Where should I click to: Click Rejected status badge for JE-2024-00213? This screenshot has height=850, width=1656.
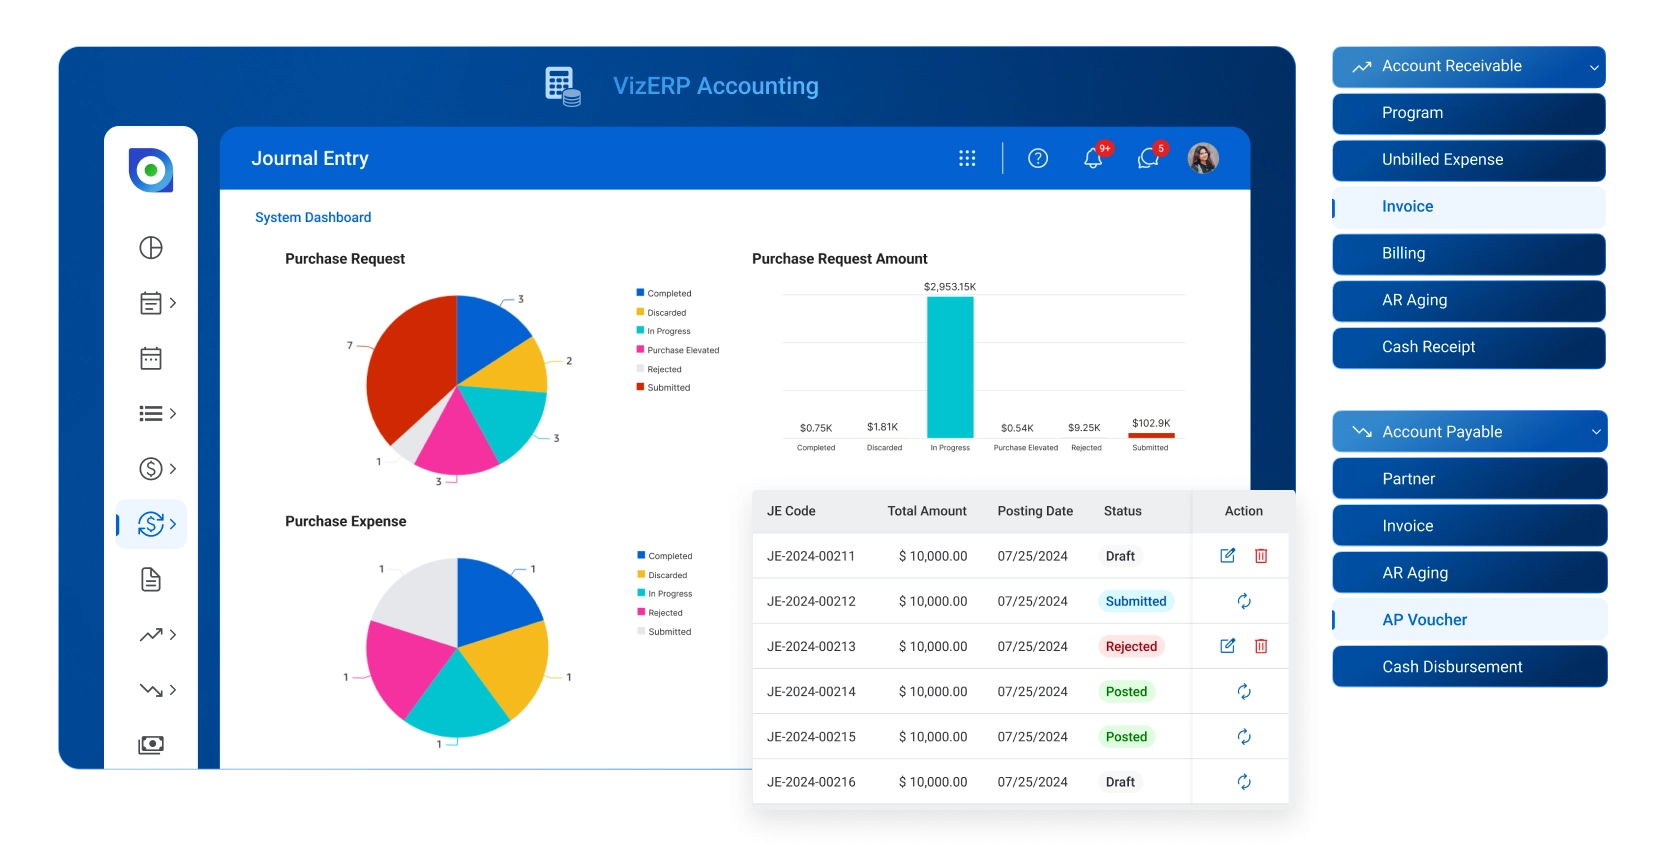coord(1131,646)
